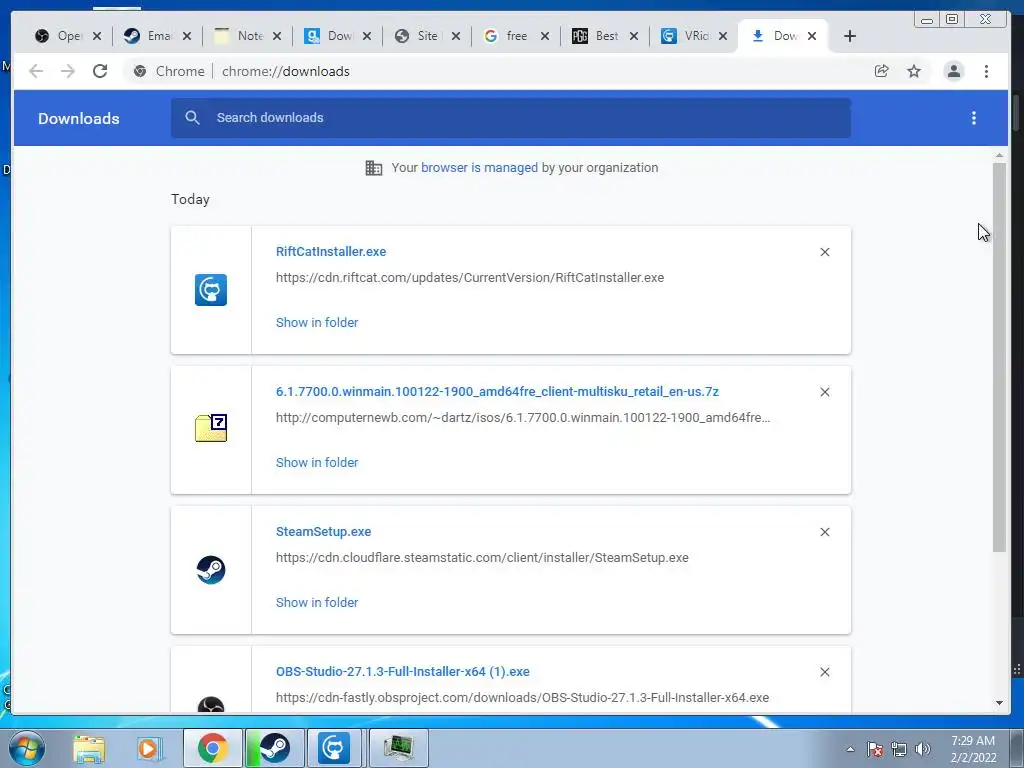Open the system monitor taskbar app
The height and width of the screenshot is (768, 1024).
398,748
